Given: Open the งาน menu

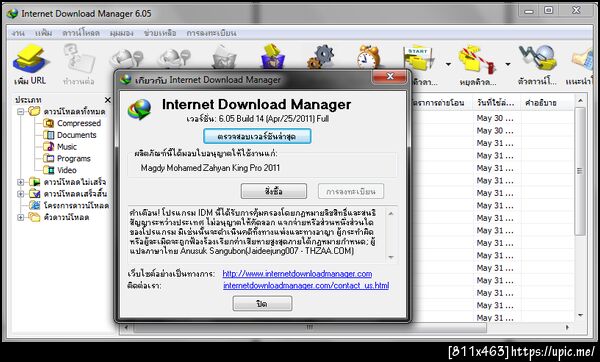Looking at the screenshot, I should [x=18, y=33].
